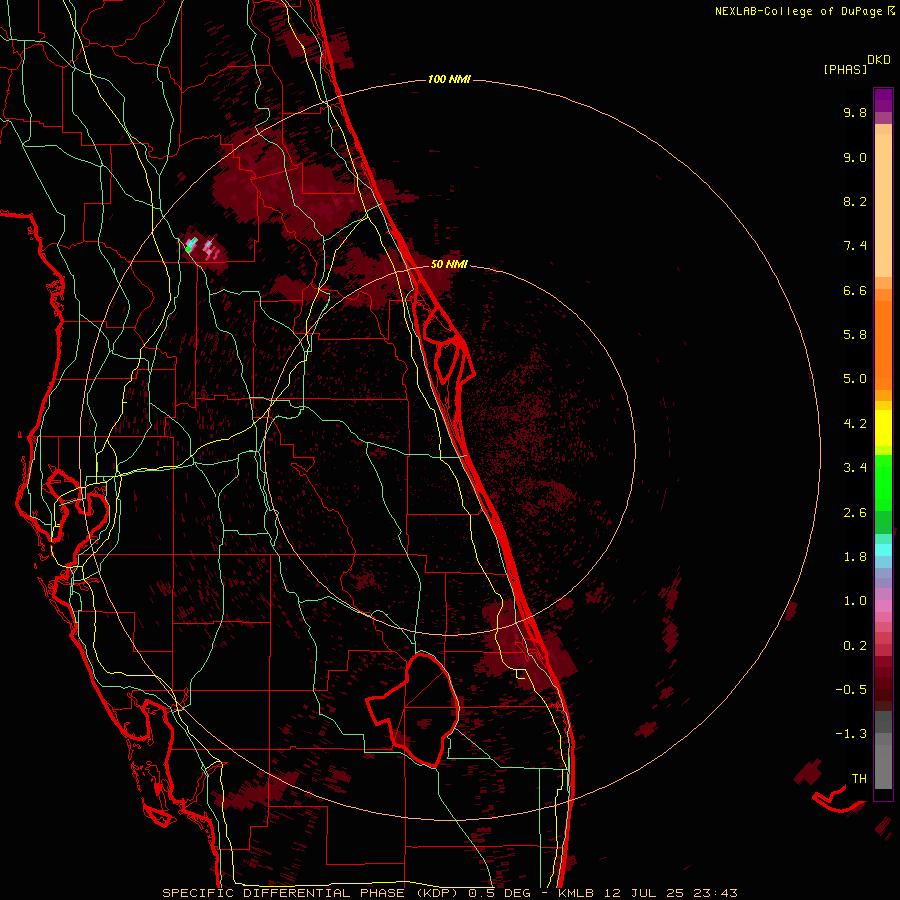Click the KMLB radar site identifier
This screenshot has height=900, width=900.
coord(576,893)
